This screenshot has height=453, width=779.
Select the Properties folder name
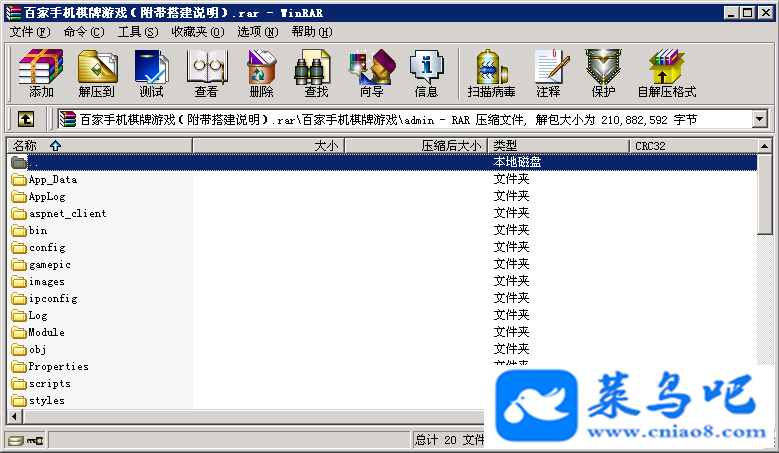[59, 367]
